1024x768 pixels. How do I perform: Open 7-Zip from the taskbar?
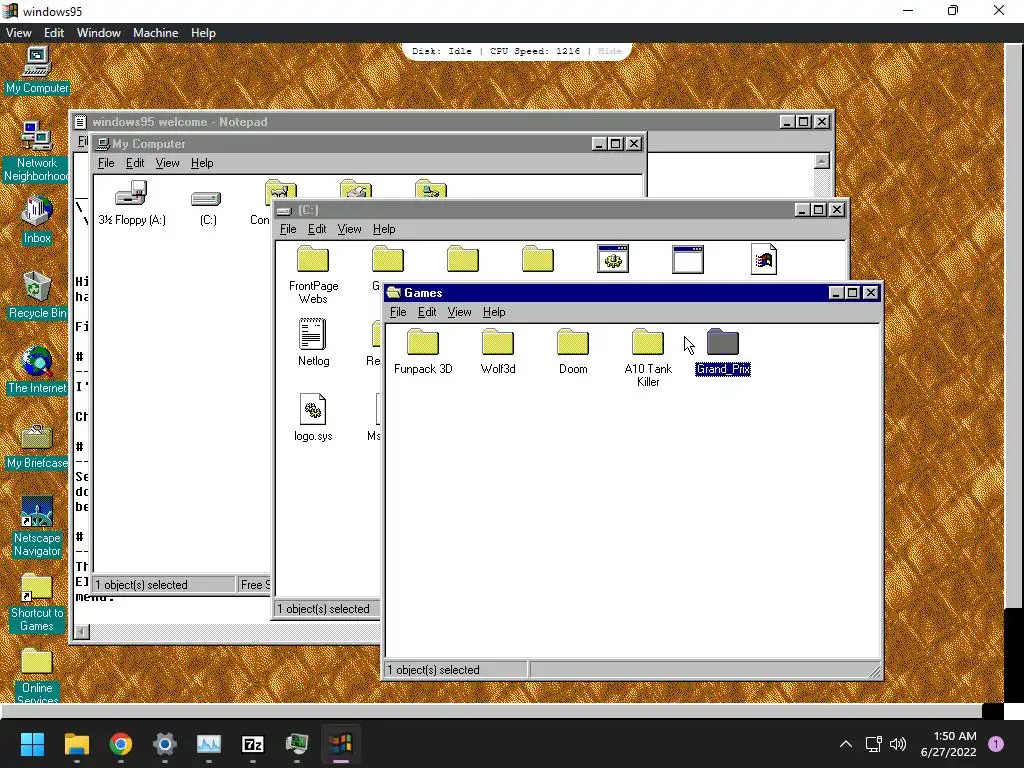click(253, 744)
